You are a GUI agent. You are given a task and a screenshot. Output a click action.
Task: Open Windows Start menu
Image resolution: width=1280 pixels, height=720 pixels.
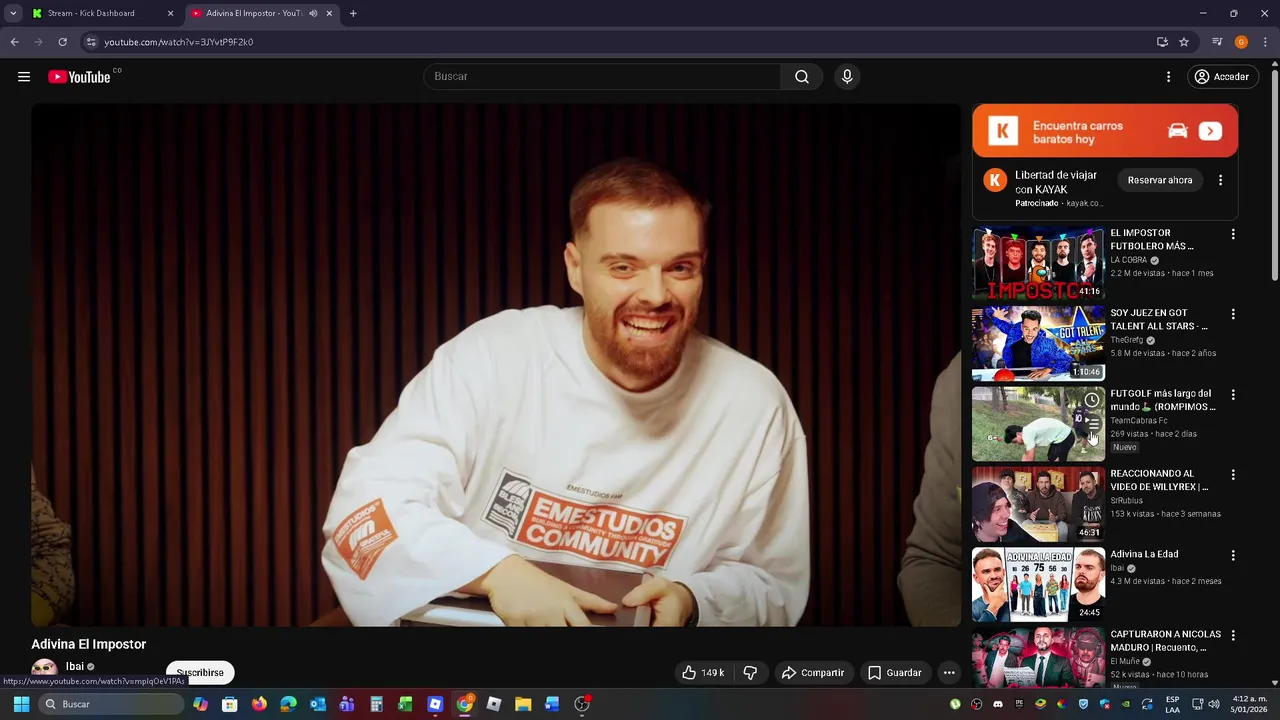point(21,704)
